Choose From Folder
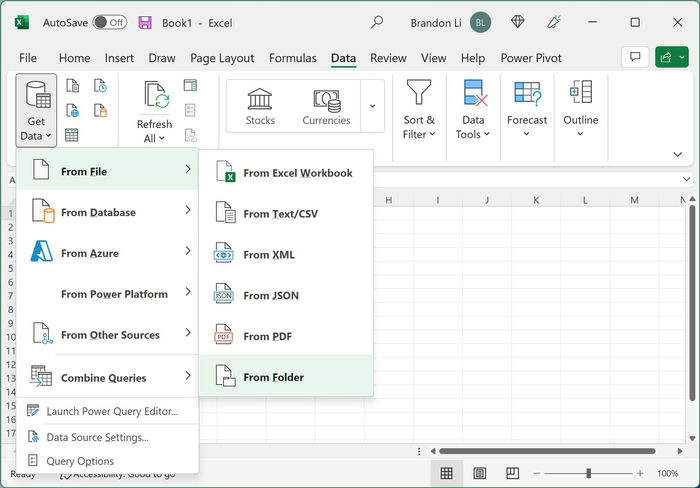The image size is (700, 488). [x=286, y=375]
